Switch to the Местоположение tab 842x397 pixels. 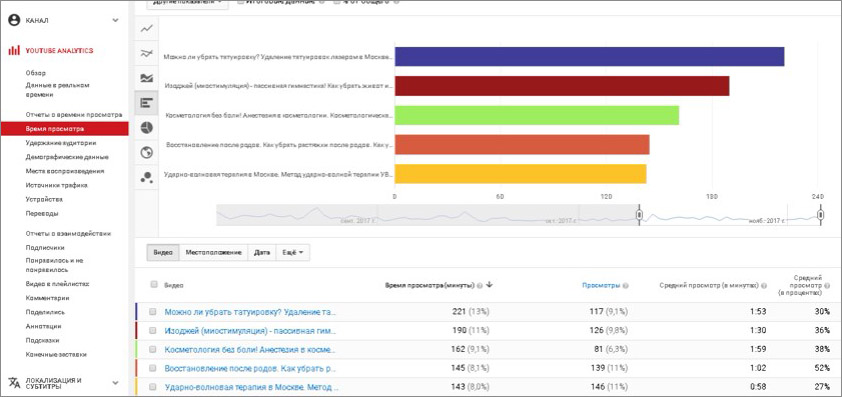coord(213,252)
